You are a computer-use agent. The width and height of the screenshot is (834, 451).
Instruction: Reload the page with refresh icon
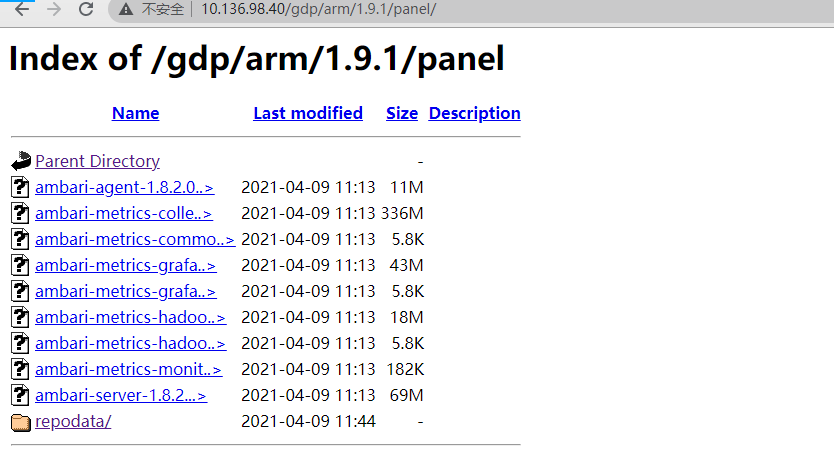[86, 9]
